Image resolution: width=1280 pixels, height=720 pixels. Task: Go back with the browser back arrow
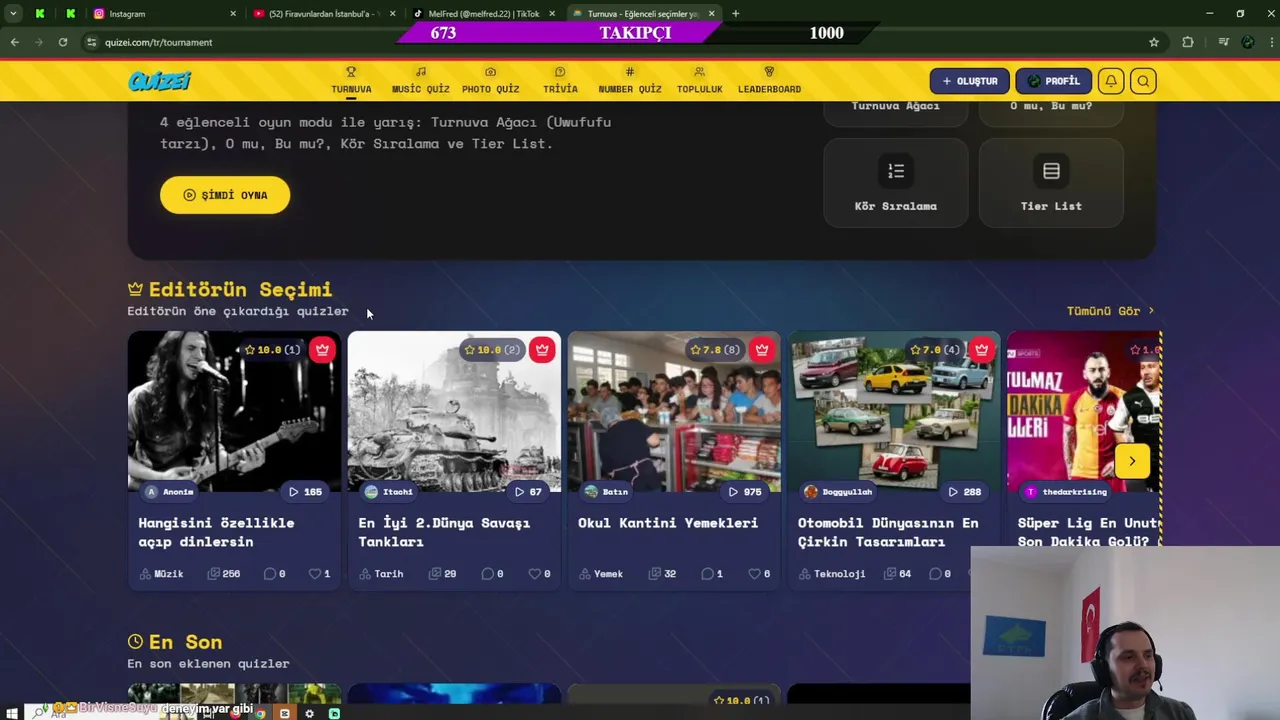coord(14,42)
